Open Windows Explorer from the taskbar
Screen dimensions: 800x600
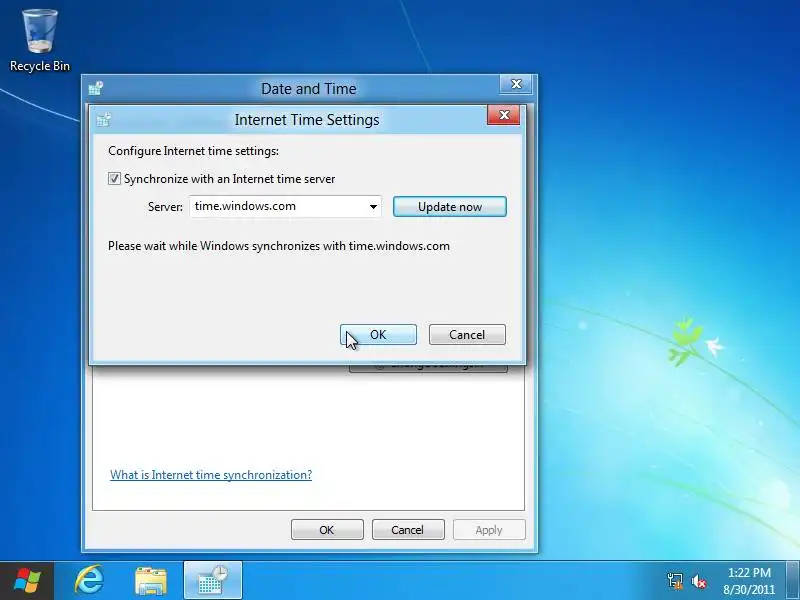pos(151,581)
